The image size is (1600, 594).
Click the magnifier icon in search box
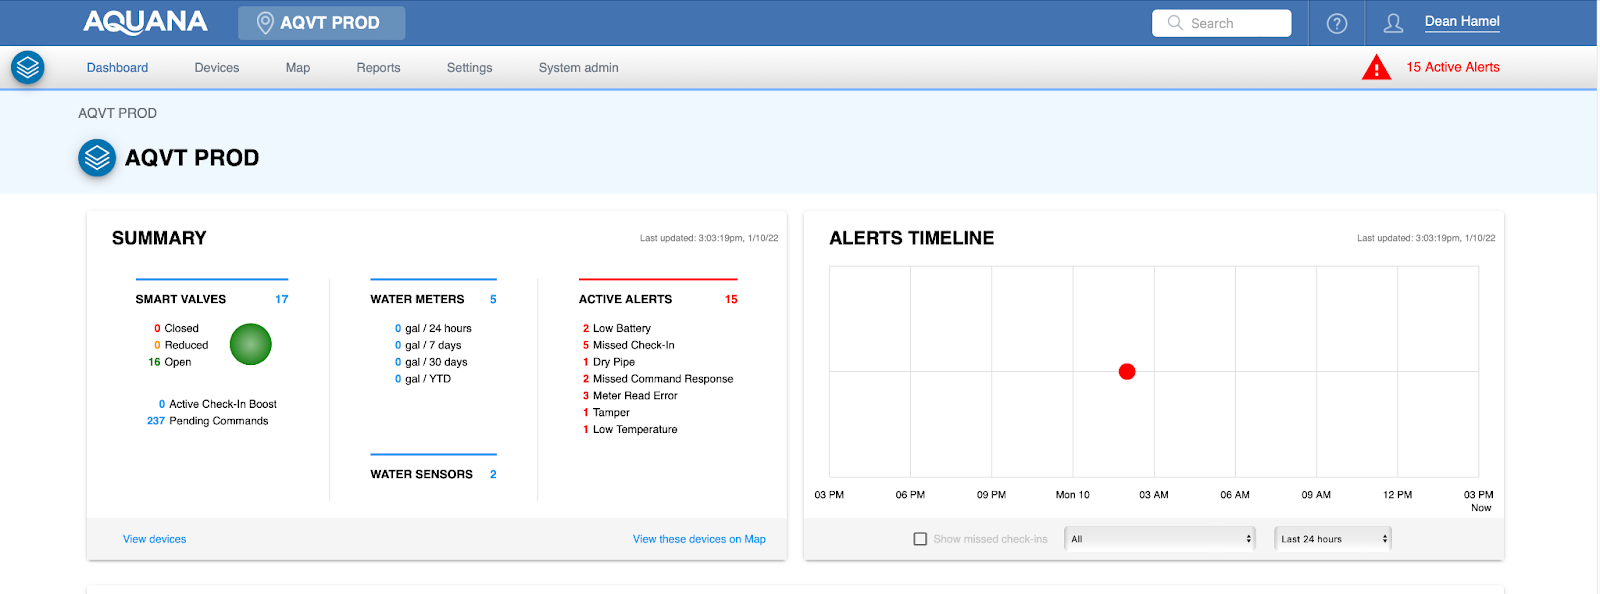pyautogui.click(x=1175, y=23)
